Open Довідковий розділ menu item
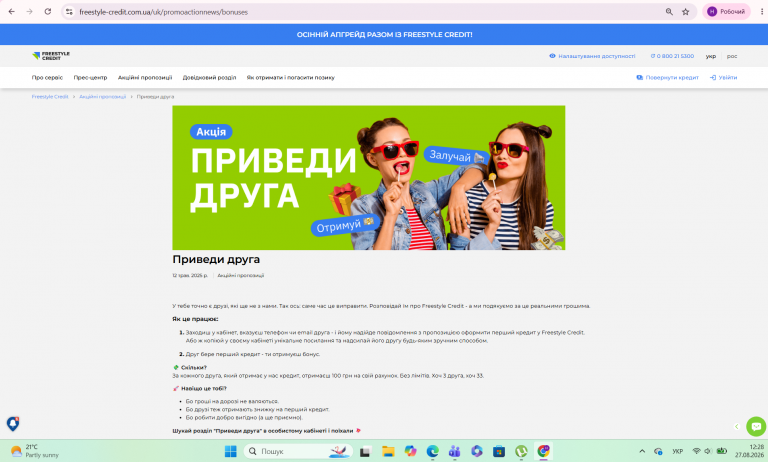This screenshot has height=462, width=768. click(209, 77)
